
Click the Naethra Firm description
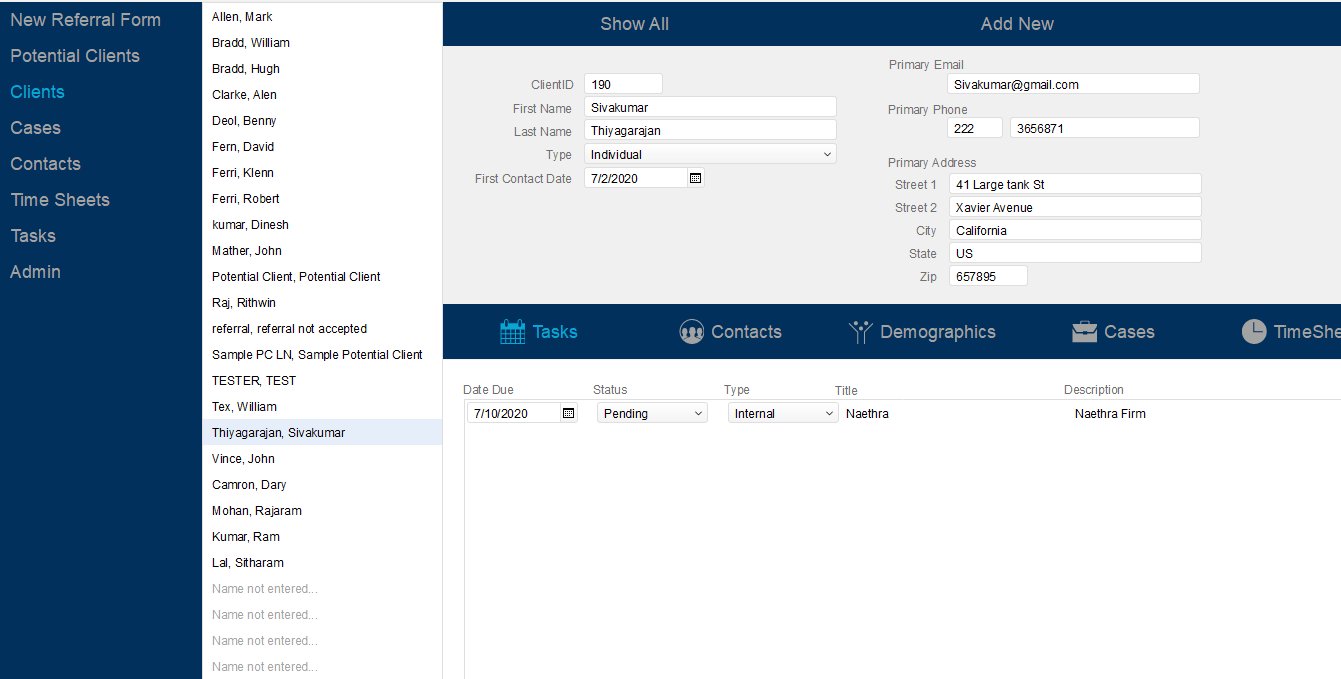coord(1110,413)
